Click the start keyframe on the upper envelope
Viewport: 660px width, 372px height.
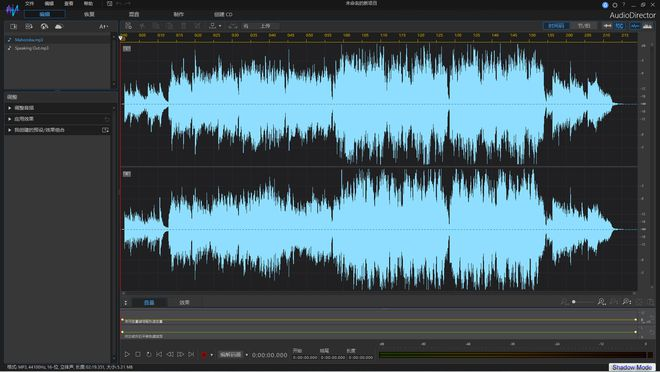click(x=122, y=319)
